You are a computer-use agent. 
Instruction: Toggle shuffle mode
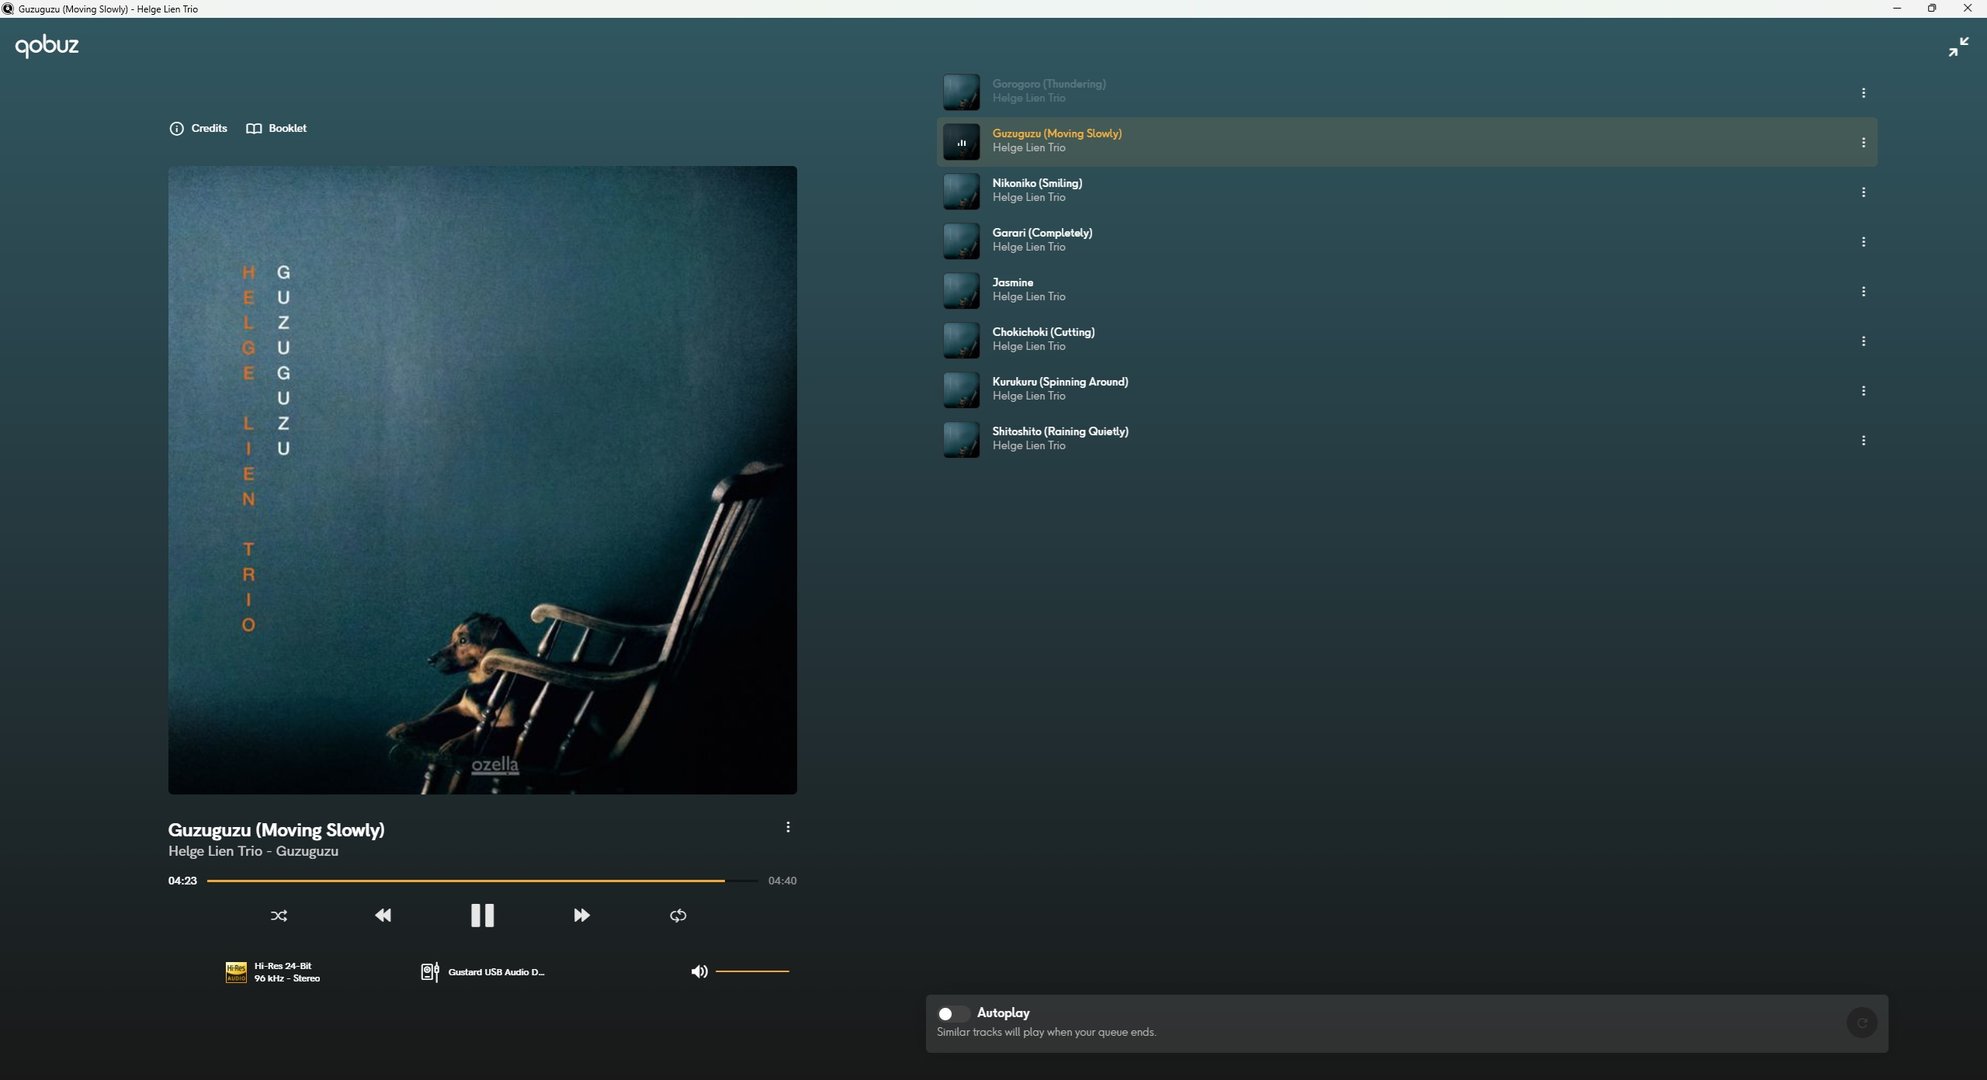pos(279,915)
